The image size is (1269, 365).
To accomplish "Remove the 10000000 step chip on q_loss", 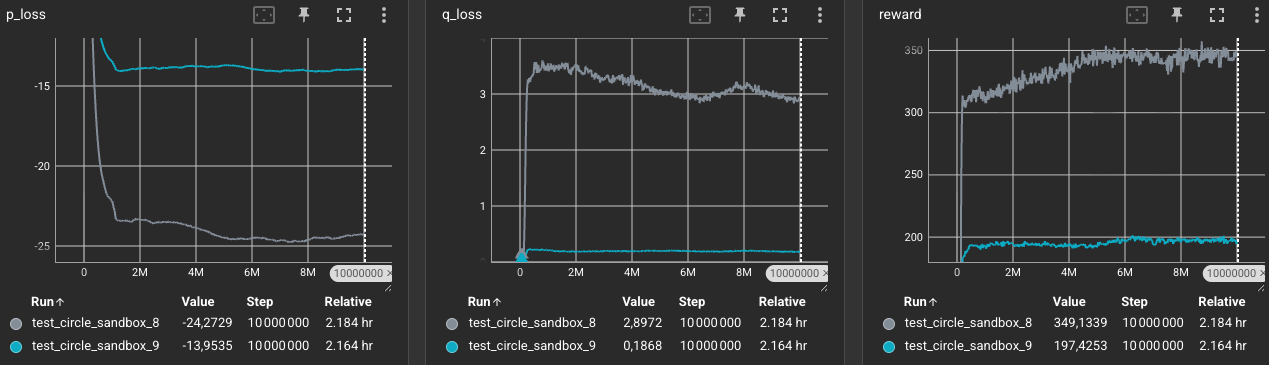I will click(x=826, y=273).
